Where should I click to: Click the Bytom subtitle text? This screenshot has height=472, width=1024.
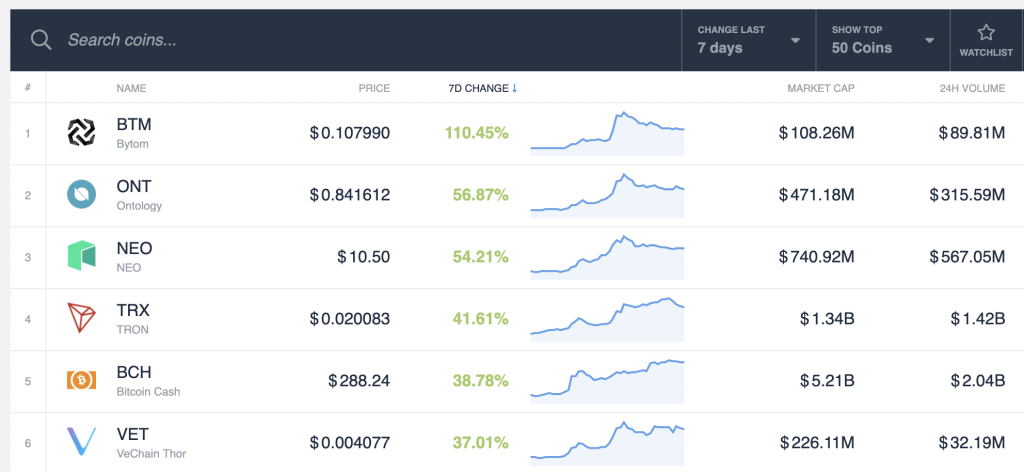(133, 144)
